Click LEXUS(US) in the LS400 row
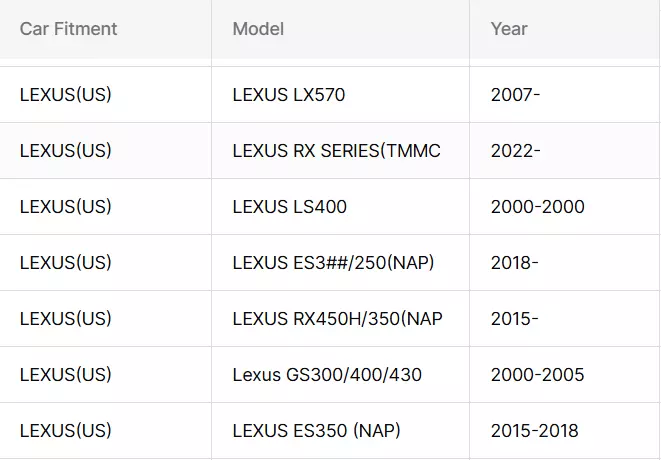 [65, 207]
